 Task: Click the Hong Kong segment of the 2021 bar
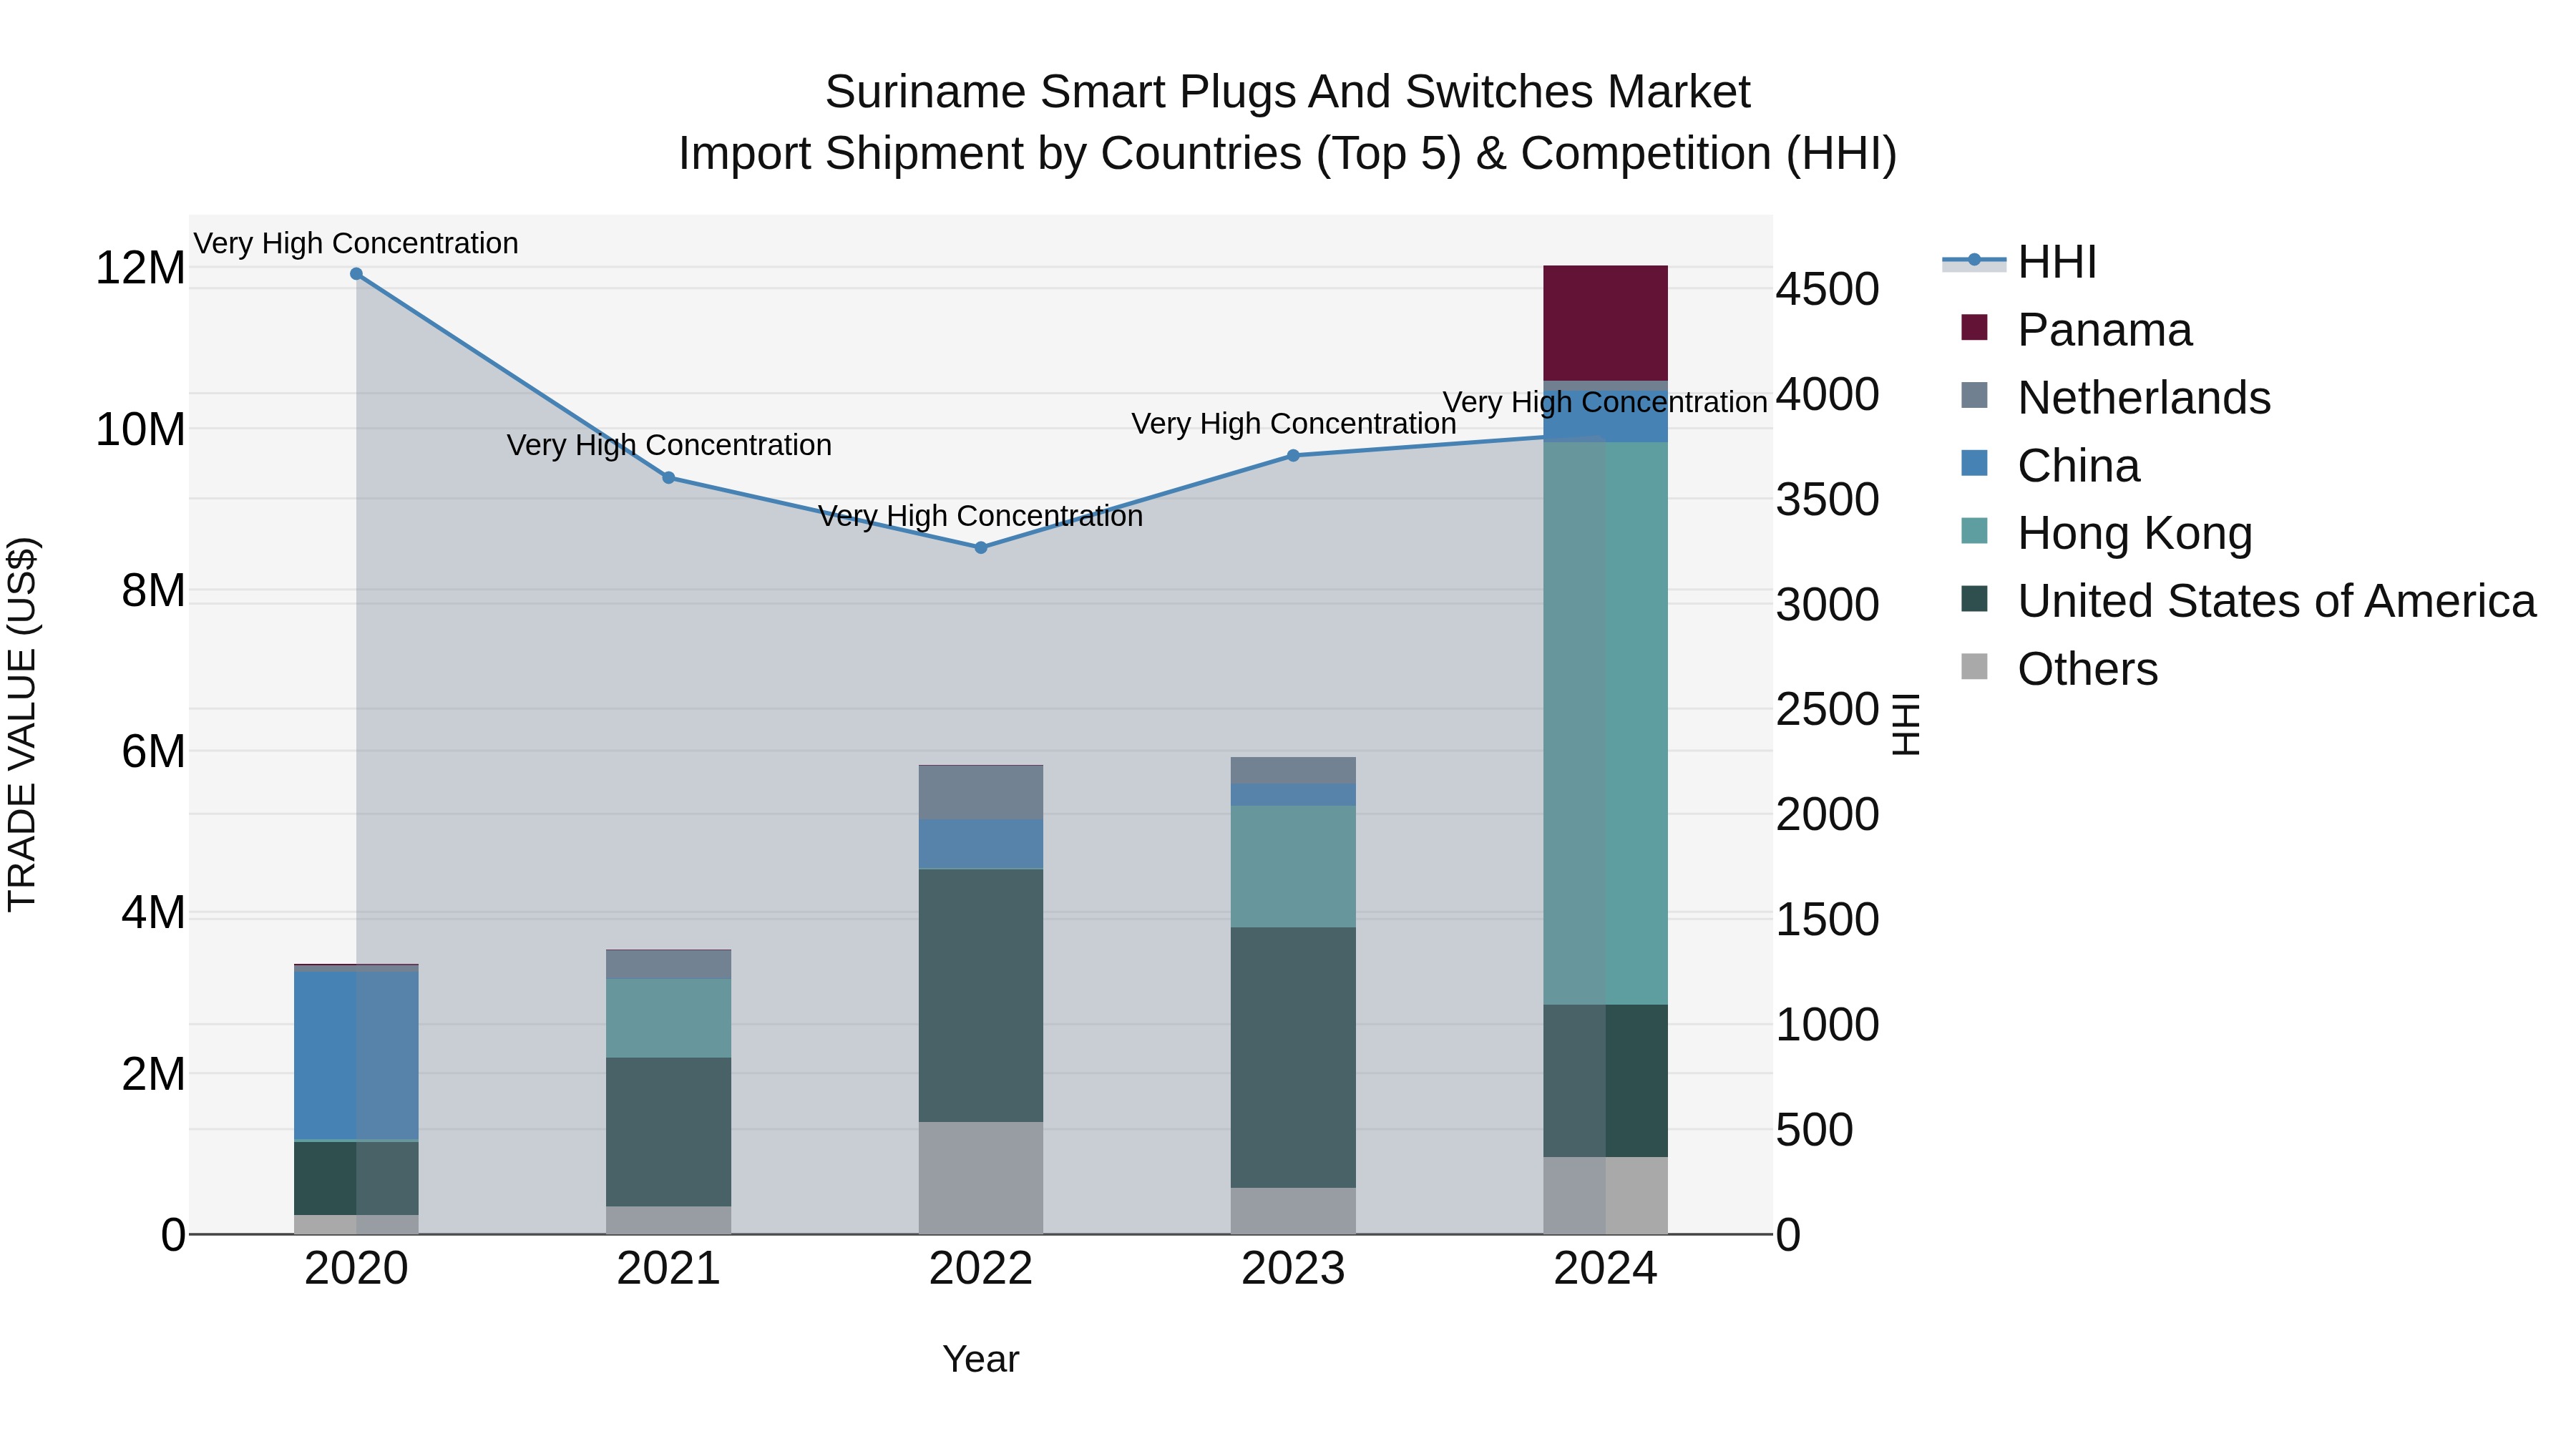669,1019
